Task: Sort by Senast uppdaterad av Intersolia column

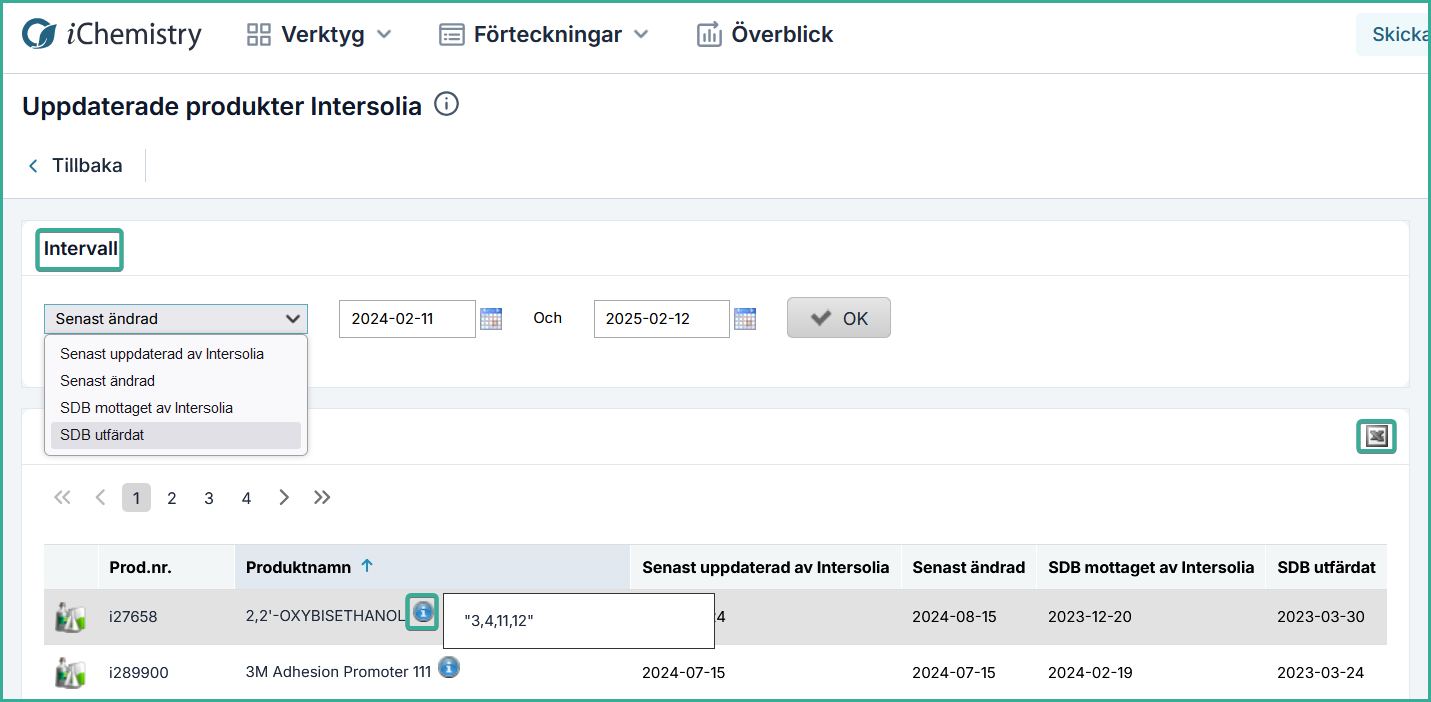Action: pyautogui.click(x=765, y=567)
